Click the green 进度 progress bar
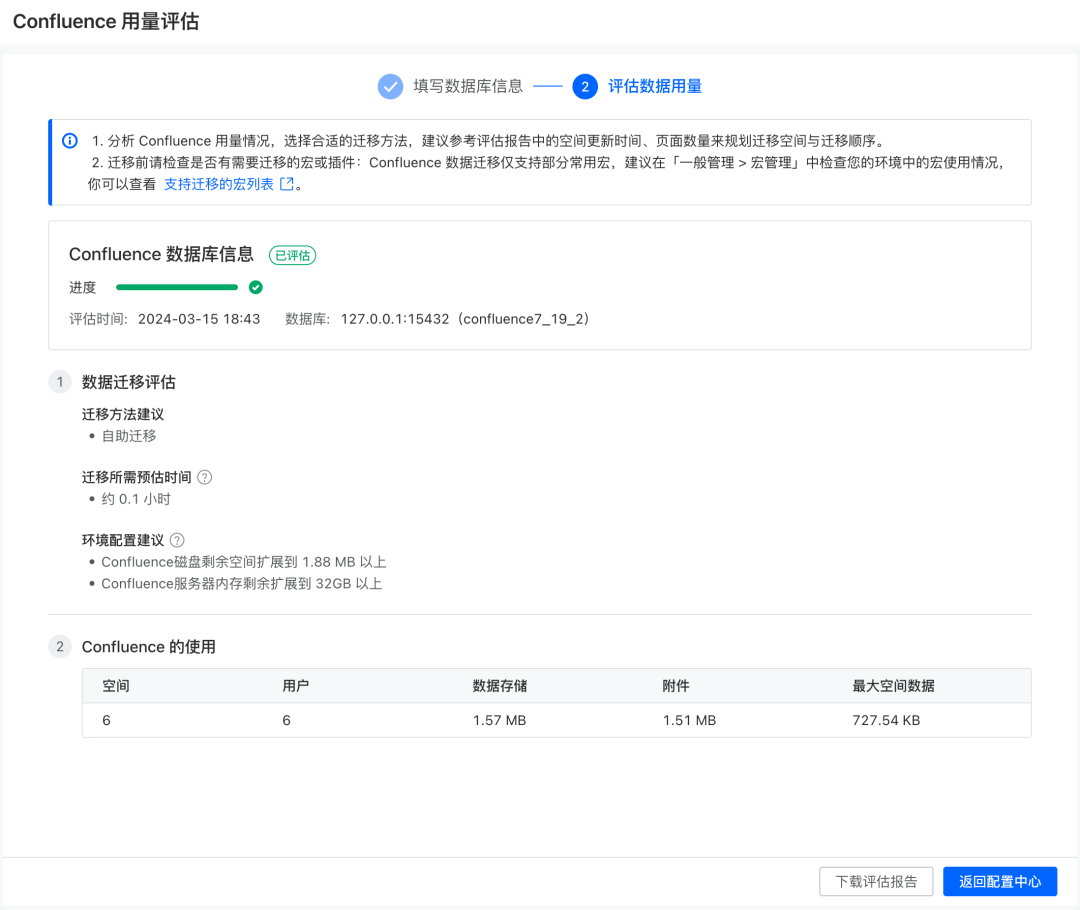 point(177,287)
